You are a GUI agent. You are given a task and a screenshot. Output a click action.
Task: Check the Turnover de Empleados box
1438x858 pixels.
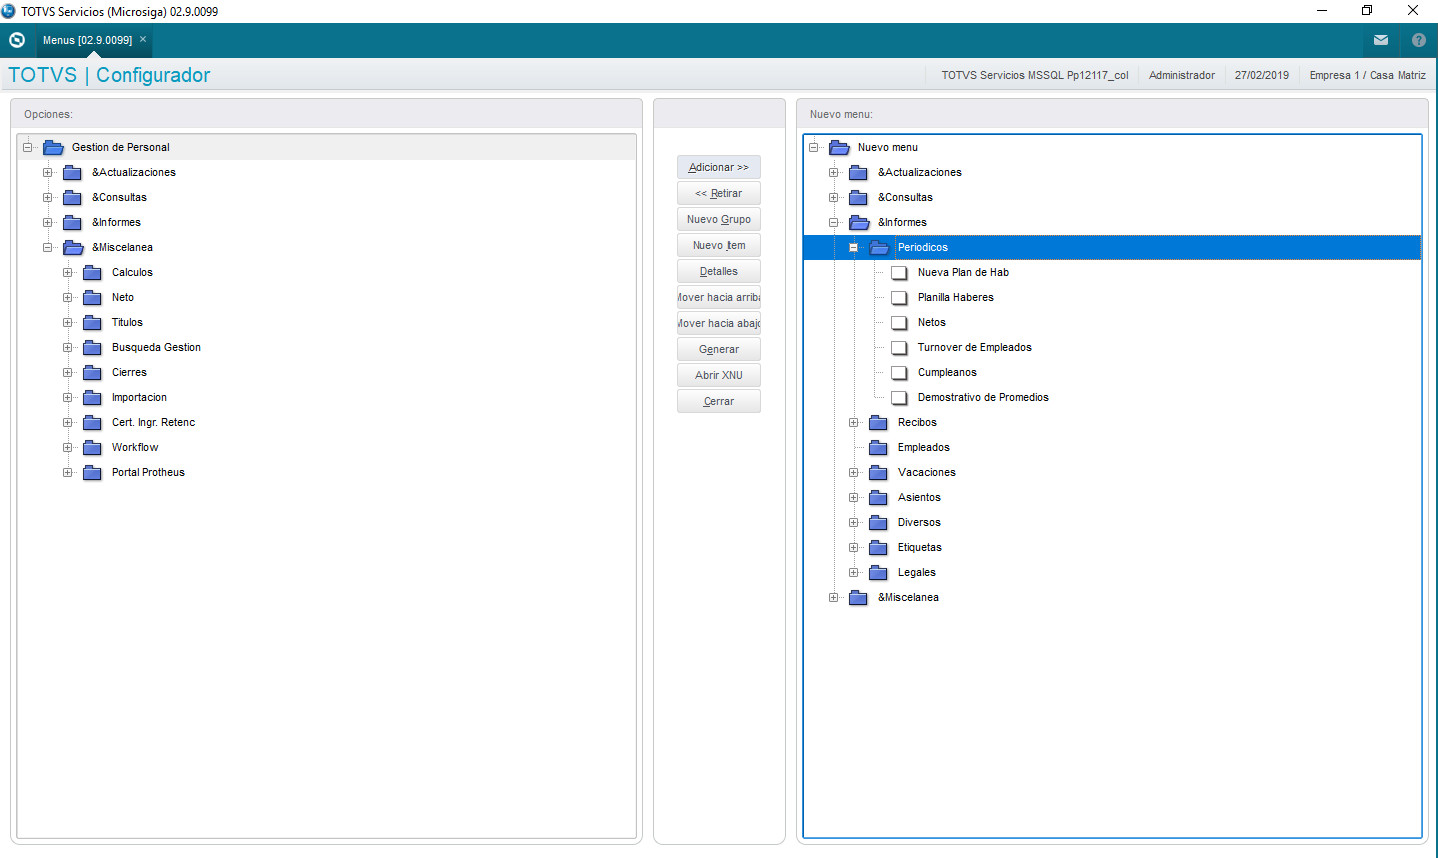[x=899, y=347]
